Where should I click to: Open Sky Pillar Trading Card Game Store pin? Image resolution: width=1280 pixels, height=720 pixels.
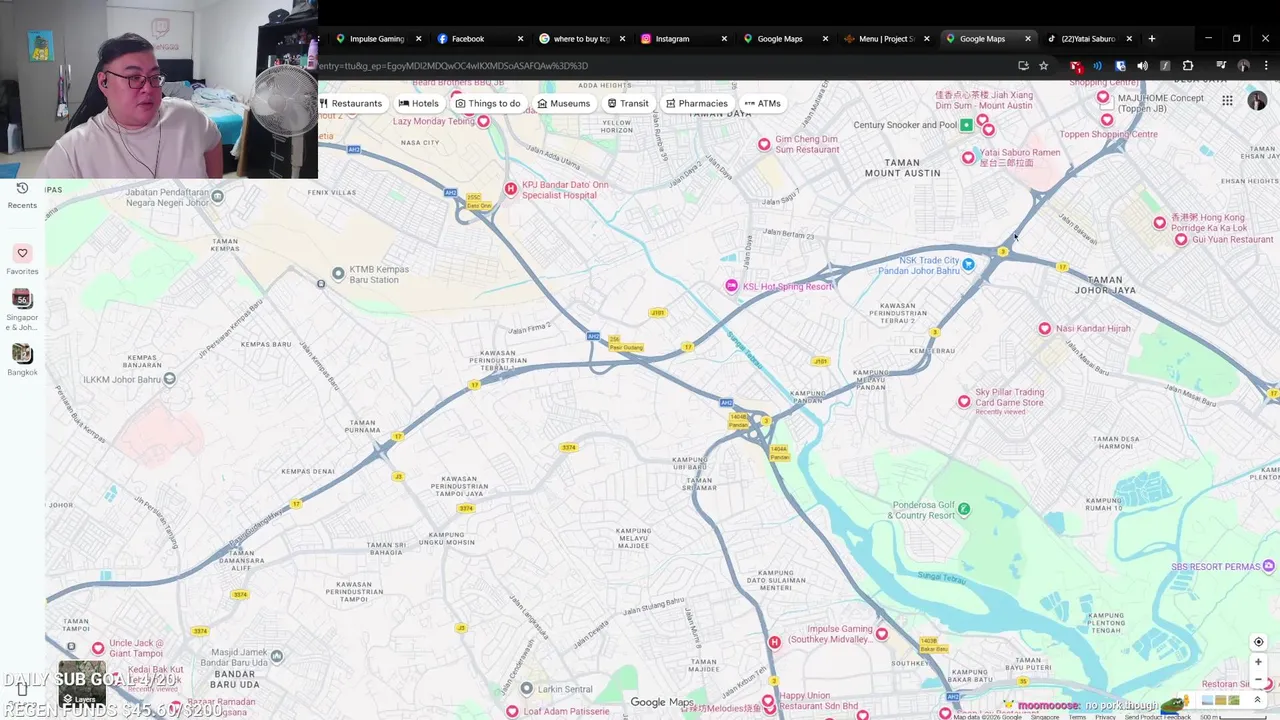pyautogui.click(x=964, y=401)
